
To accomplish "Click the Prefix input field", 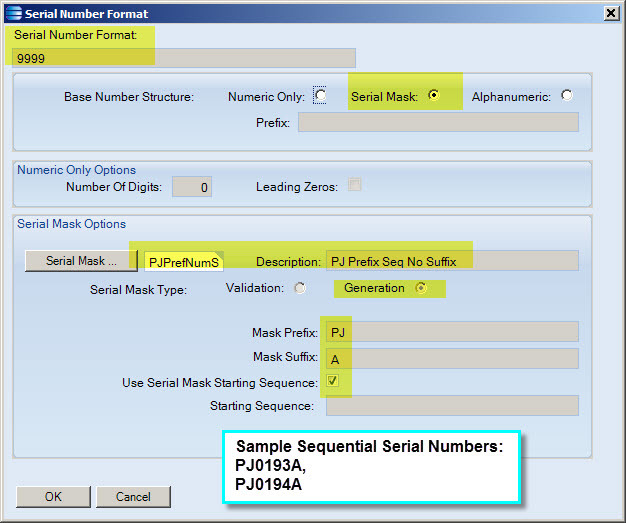I will click(x=438, y=122).
